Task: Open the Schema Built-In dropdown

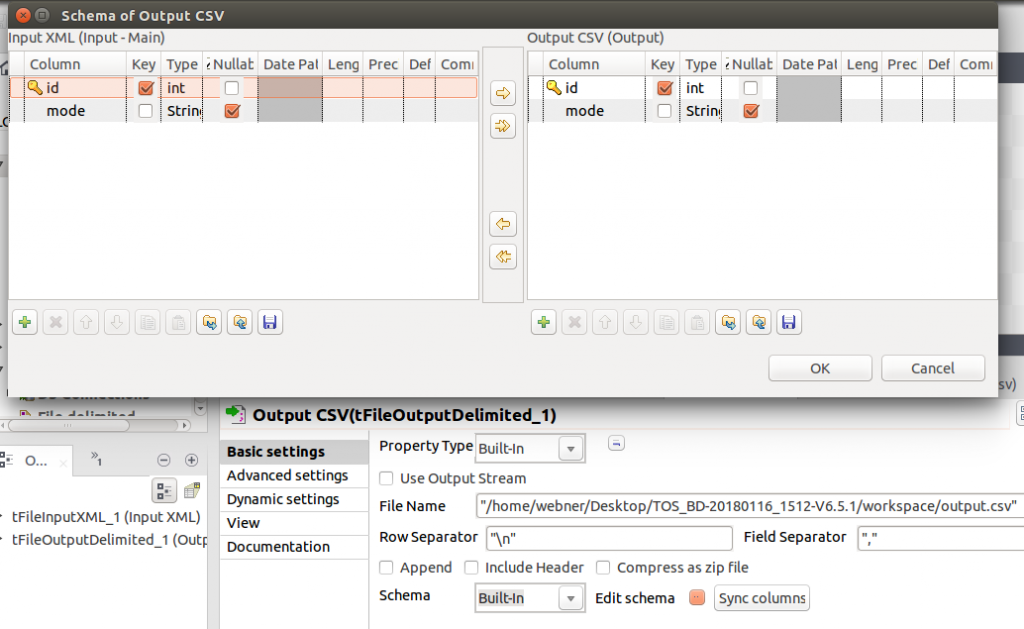Action: tap(570, 598)
